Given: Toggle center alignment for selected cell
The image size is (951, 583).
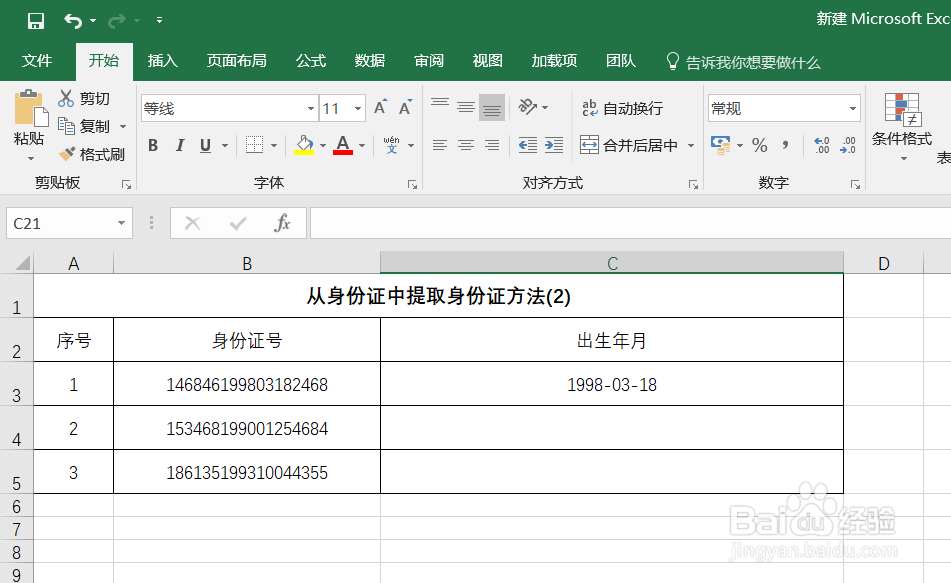Looking at the screenshot, I should [x=465, y=145].
